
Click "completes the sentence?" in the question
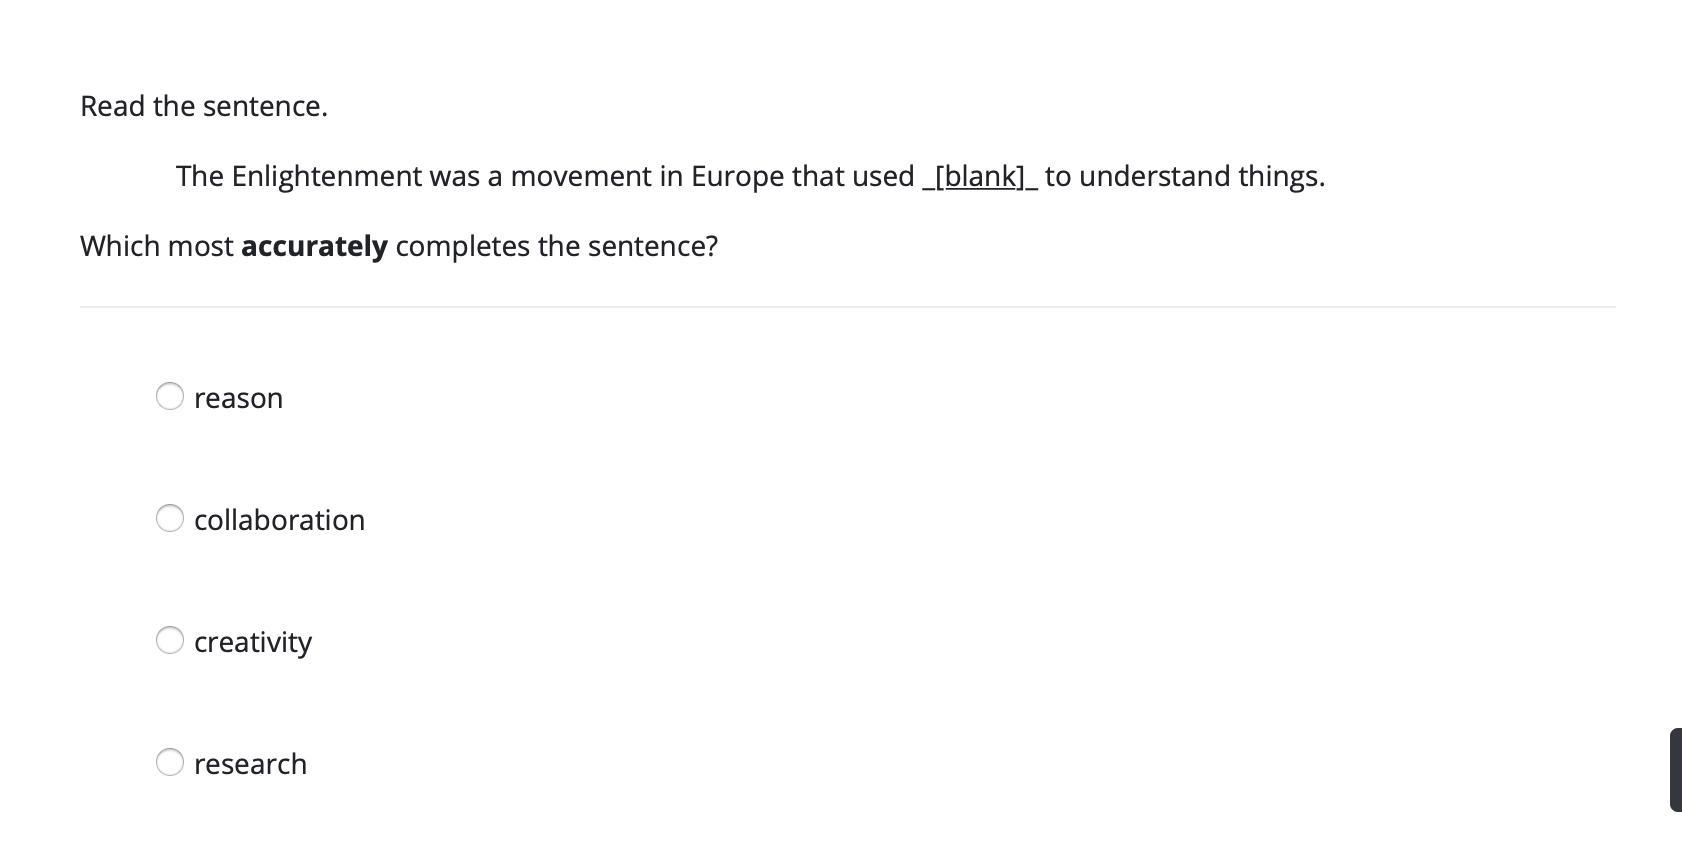tap(556, 246)
